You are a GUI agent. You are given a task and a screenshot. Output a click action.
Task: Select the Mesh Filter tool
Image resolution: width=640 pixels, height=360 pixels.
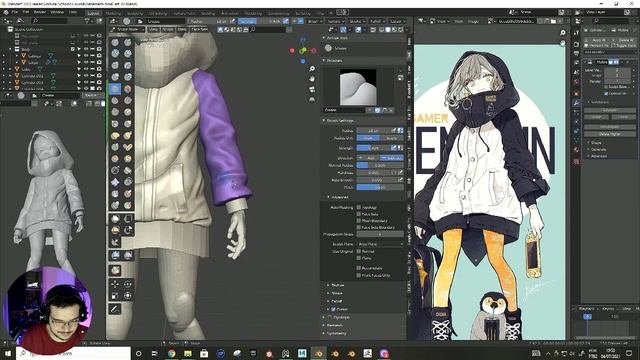[115, 256]
